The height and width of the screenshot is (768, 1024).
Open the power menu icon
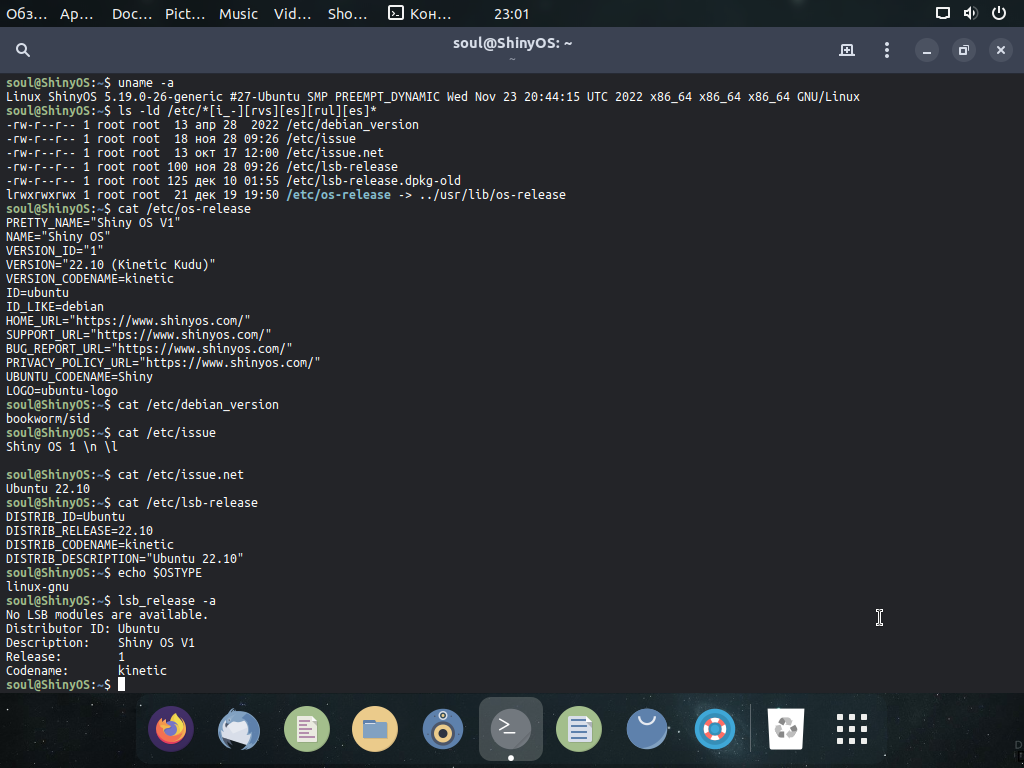tap(999, 13)
